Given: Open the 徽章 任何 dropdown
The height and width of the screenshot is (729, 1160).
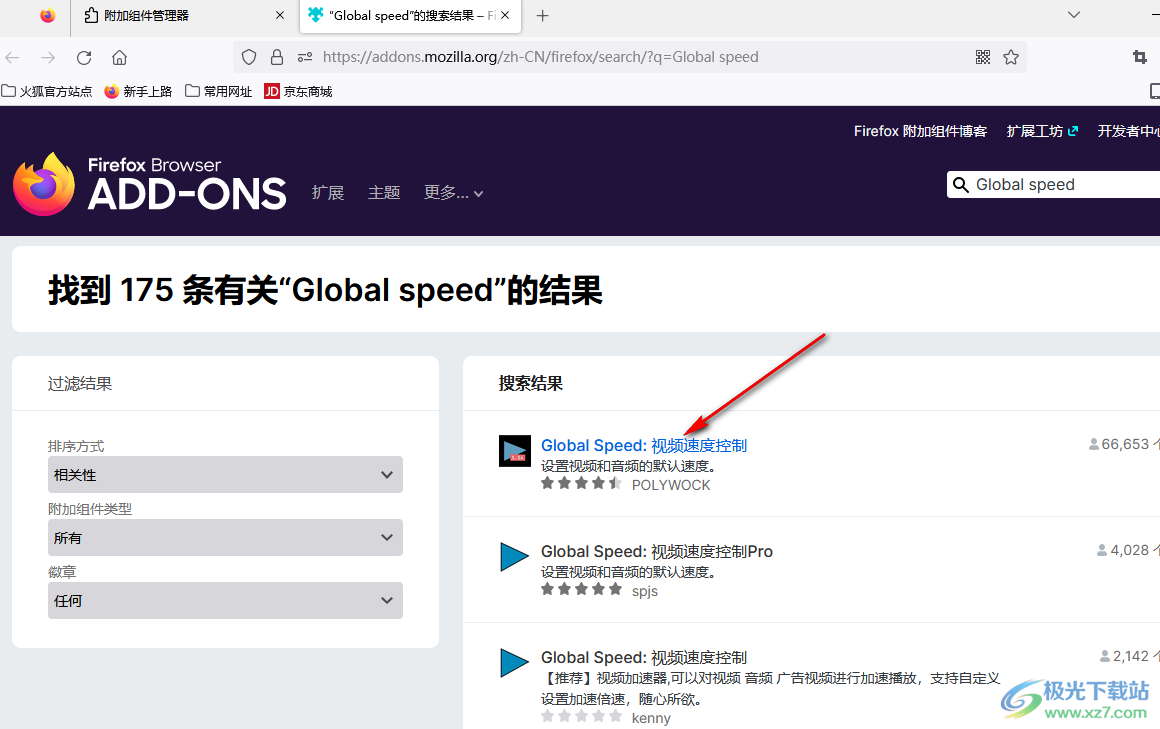Looking at the screenshot, I should click(x=226, y=600).
